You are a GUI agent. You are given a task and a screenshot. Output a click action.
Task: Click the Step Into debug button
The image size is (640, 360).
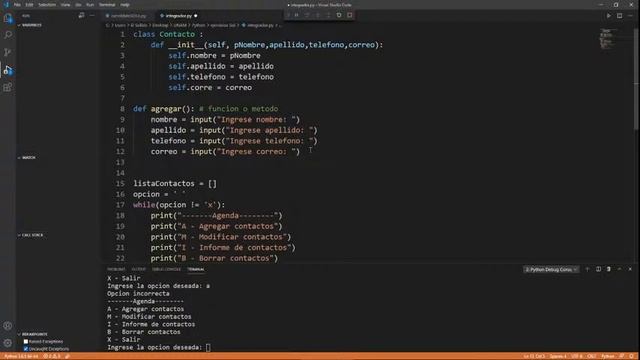(318, 15)
